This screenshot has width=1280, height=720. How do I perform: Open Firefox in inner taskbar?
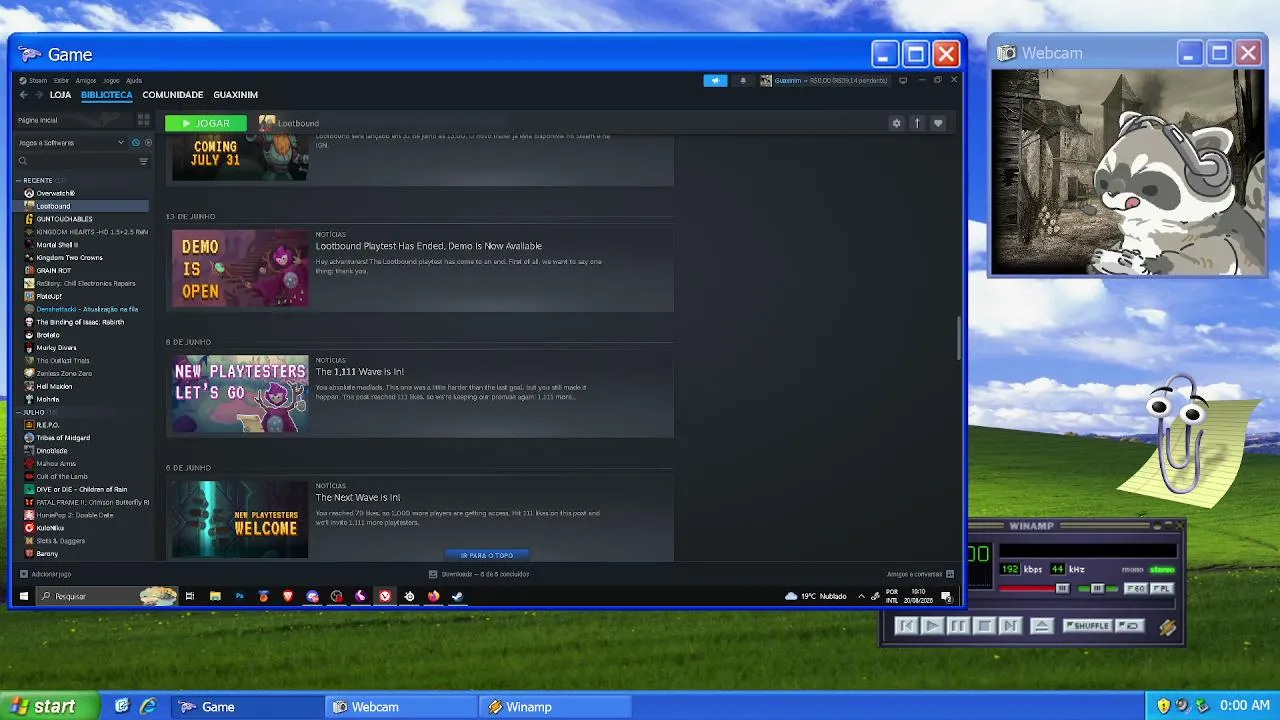click(433, 596)
